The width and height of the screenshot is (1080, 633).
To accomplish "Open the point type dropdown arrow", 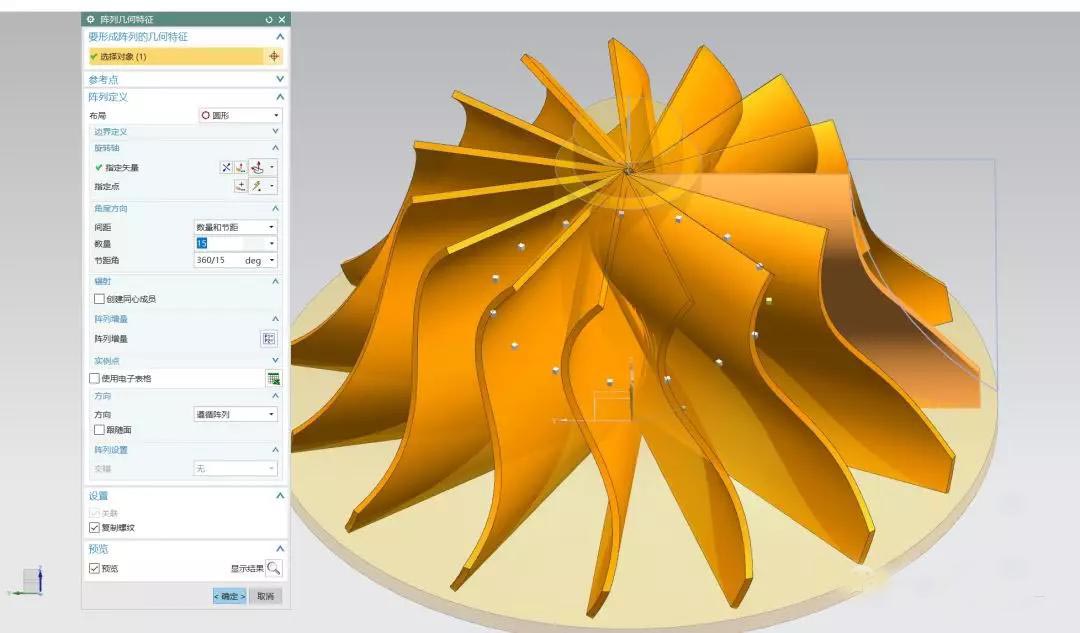I will click(x=272, y=186).
